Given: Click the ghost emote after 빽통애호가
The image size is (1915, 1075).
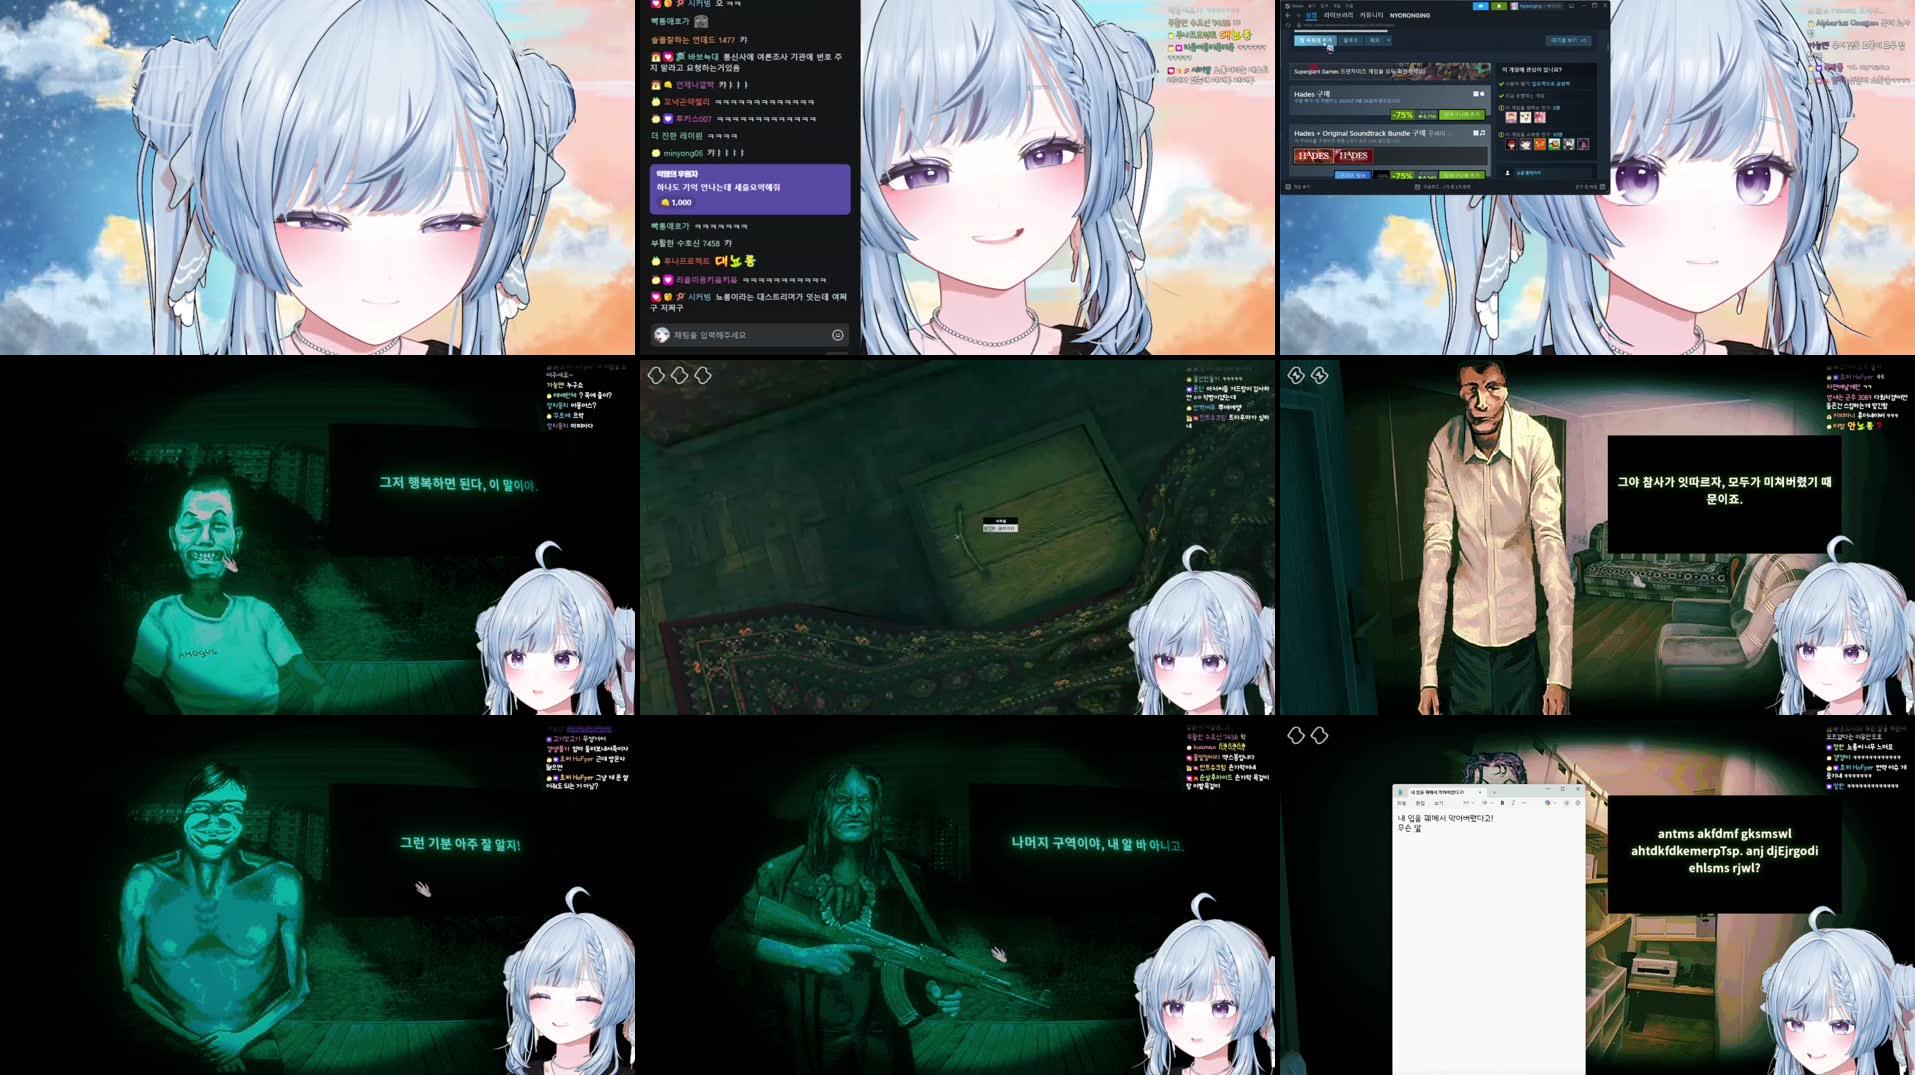Looking at the screenshot, I should point(701,21).
